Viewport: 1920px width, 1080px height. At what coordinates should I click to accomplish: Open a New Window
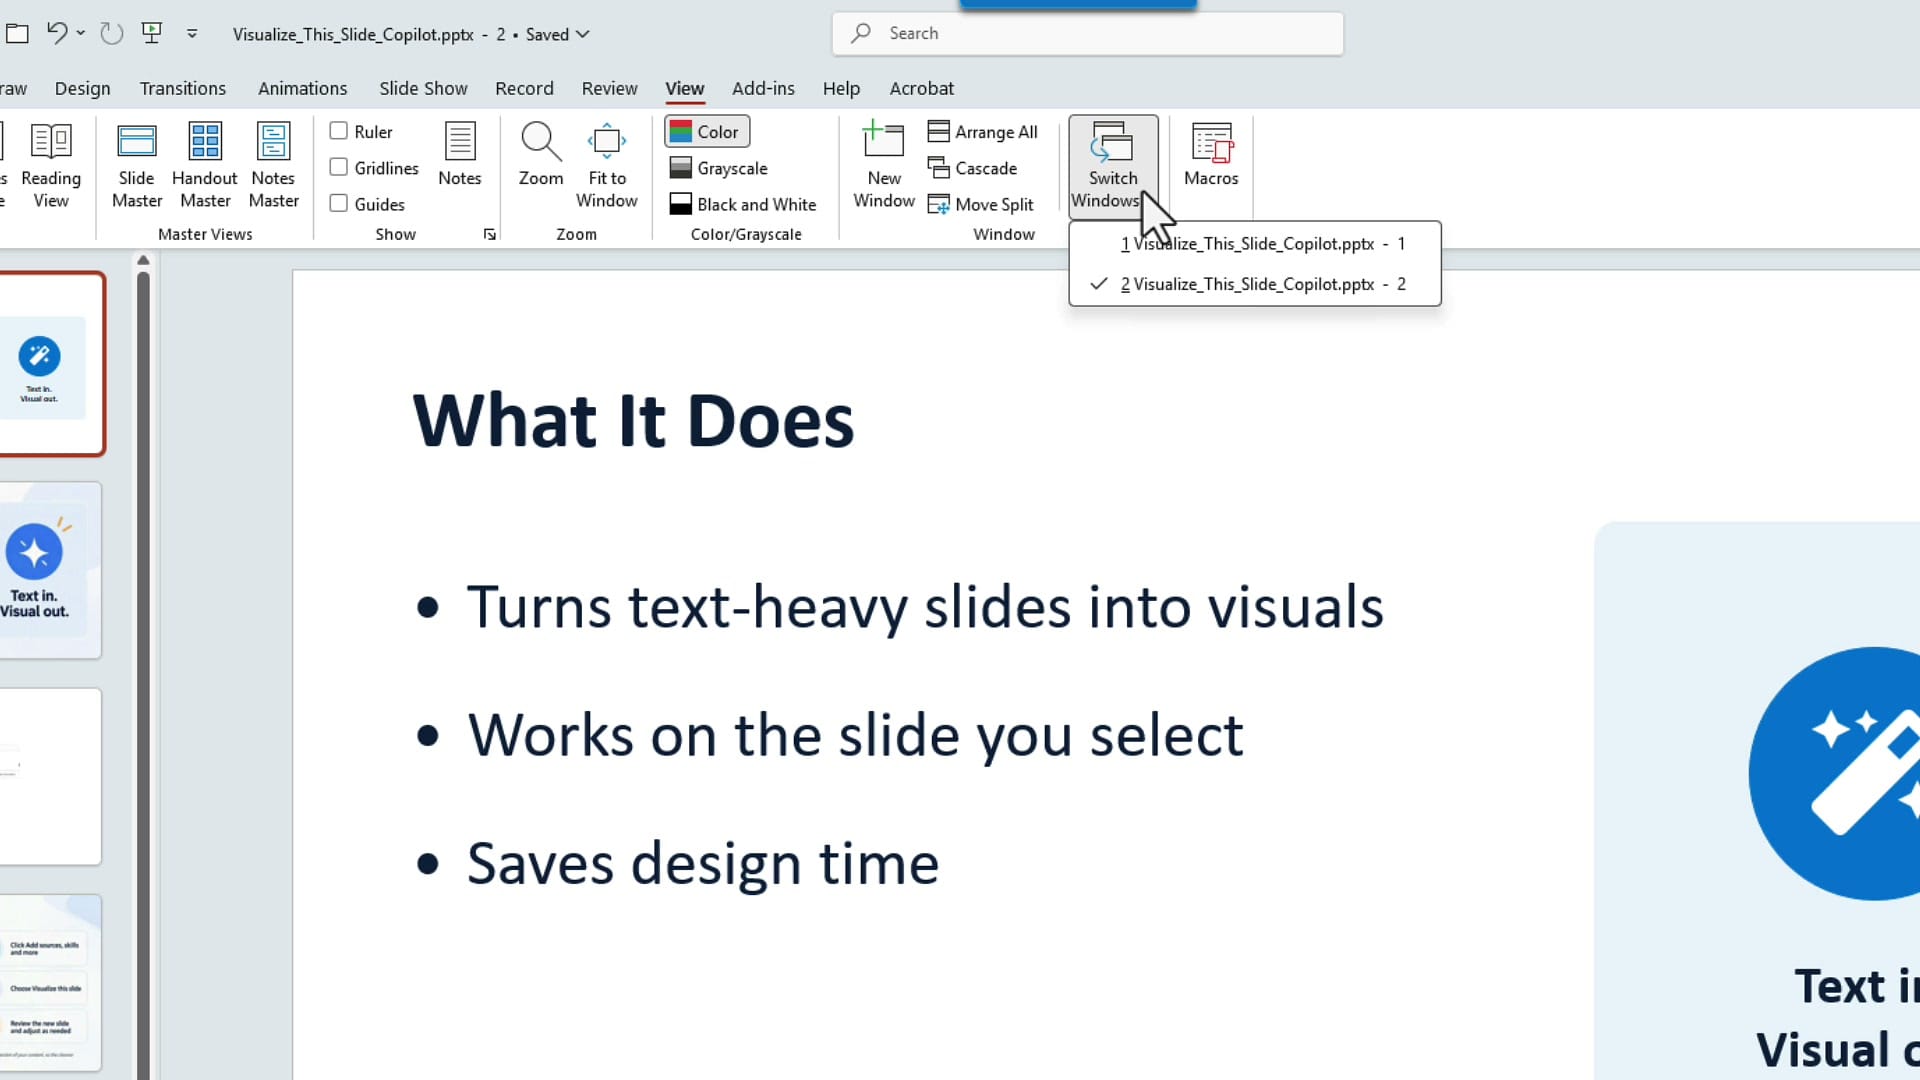[x=884, y=165]
